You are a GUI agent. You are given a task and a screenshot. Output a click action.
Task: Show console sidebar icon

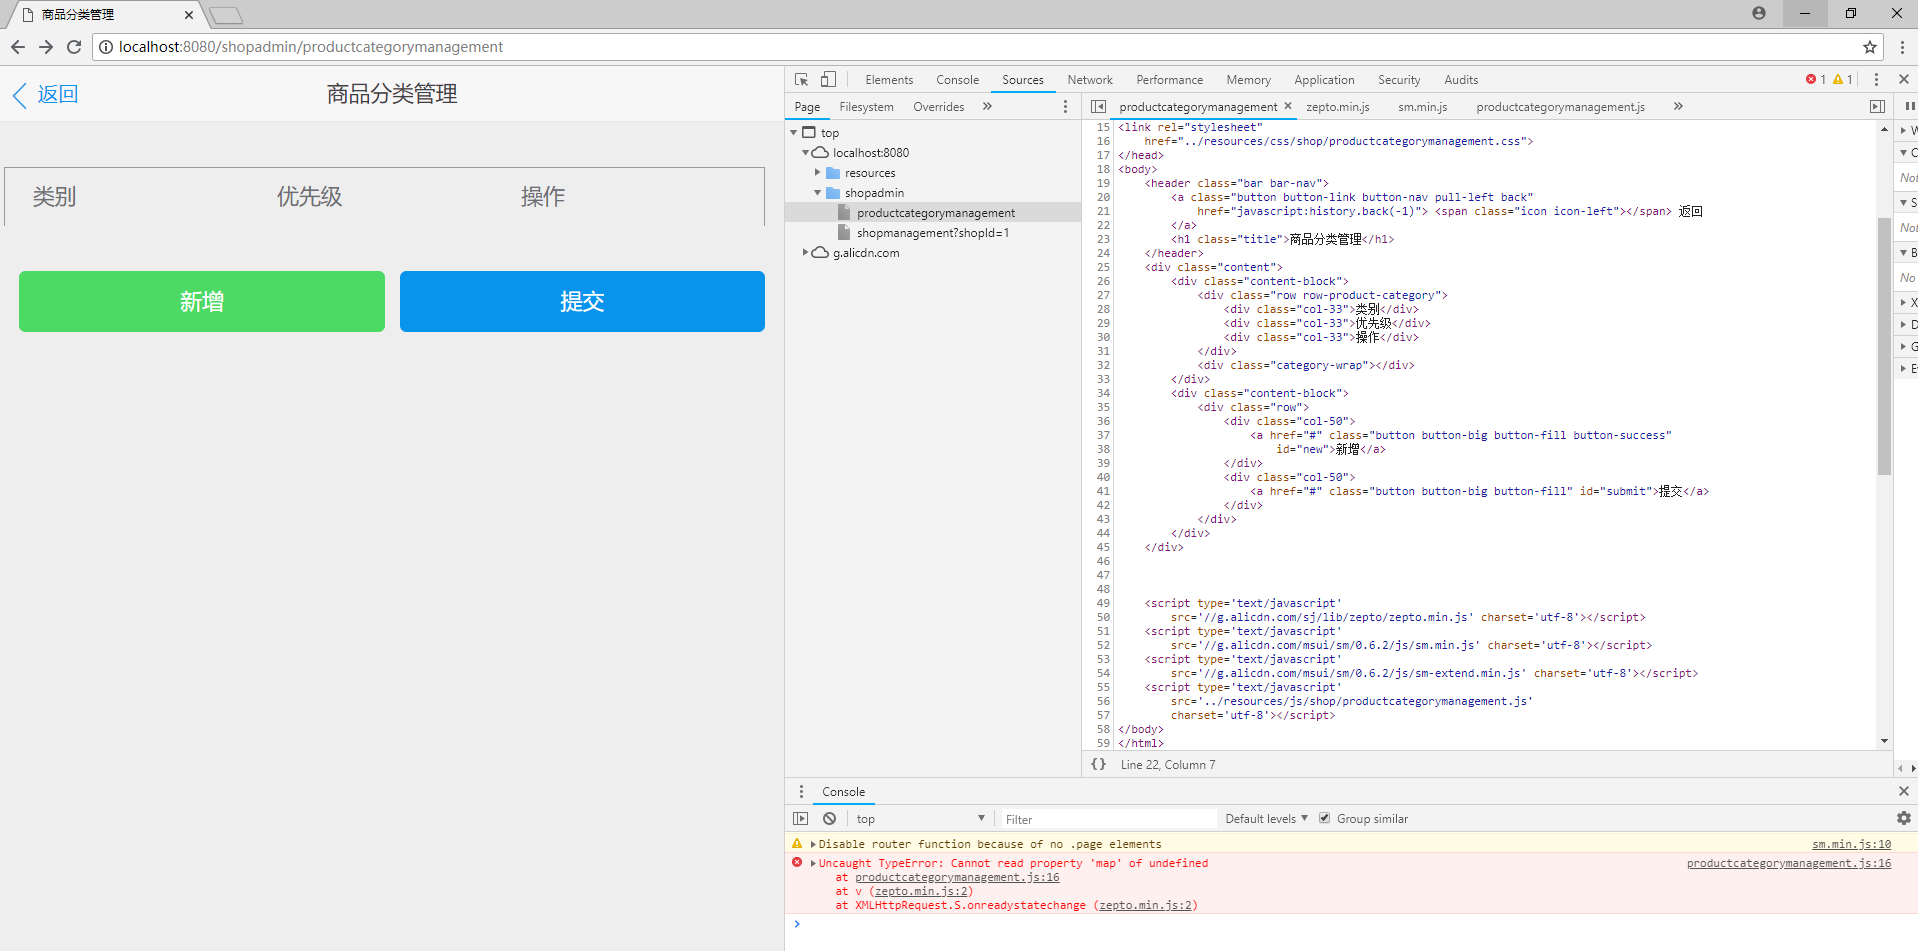click(801, 819)
